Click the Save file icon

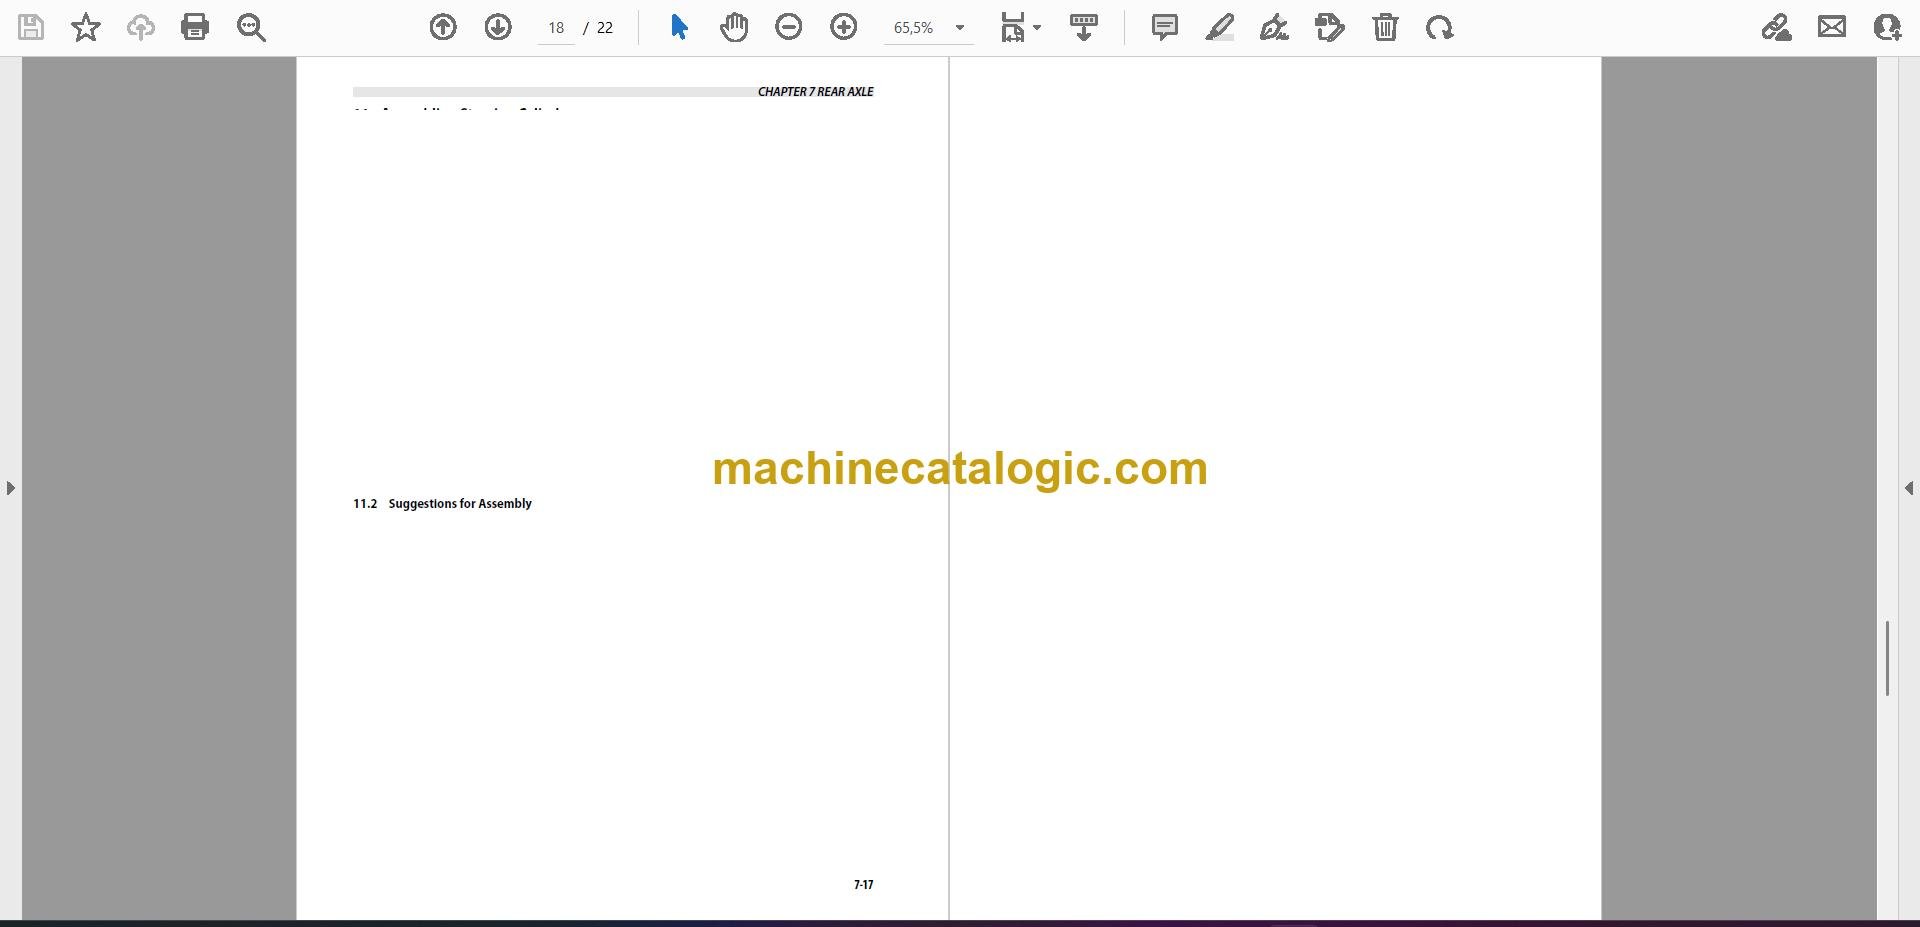tap(31, 27)
